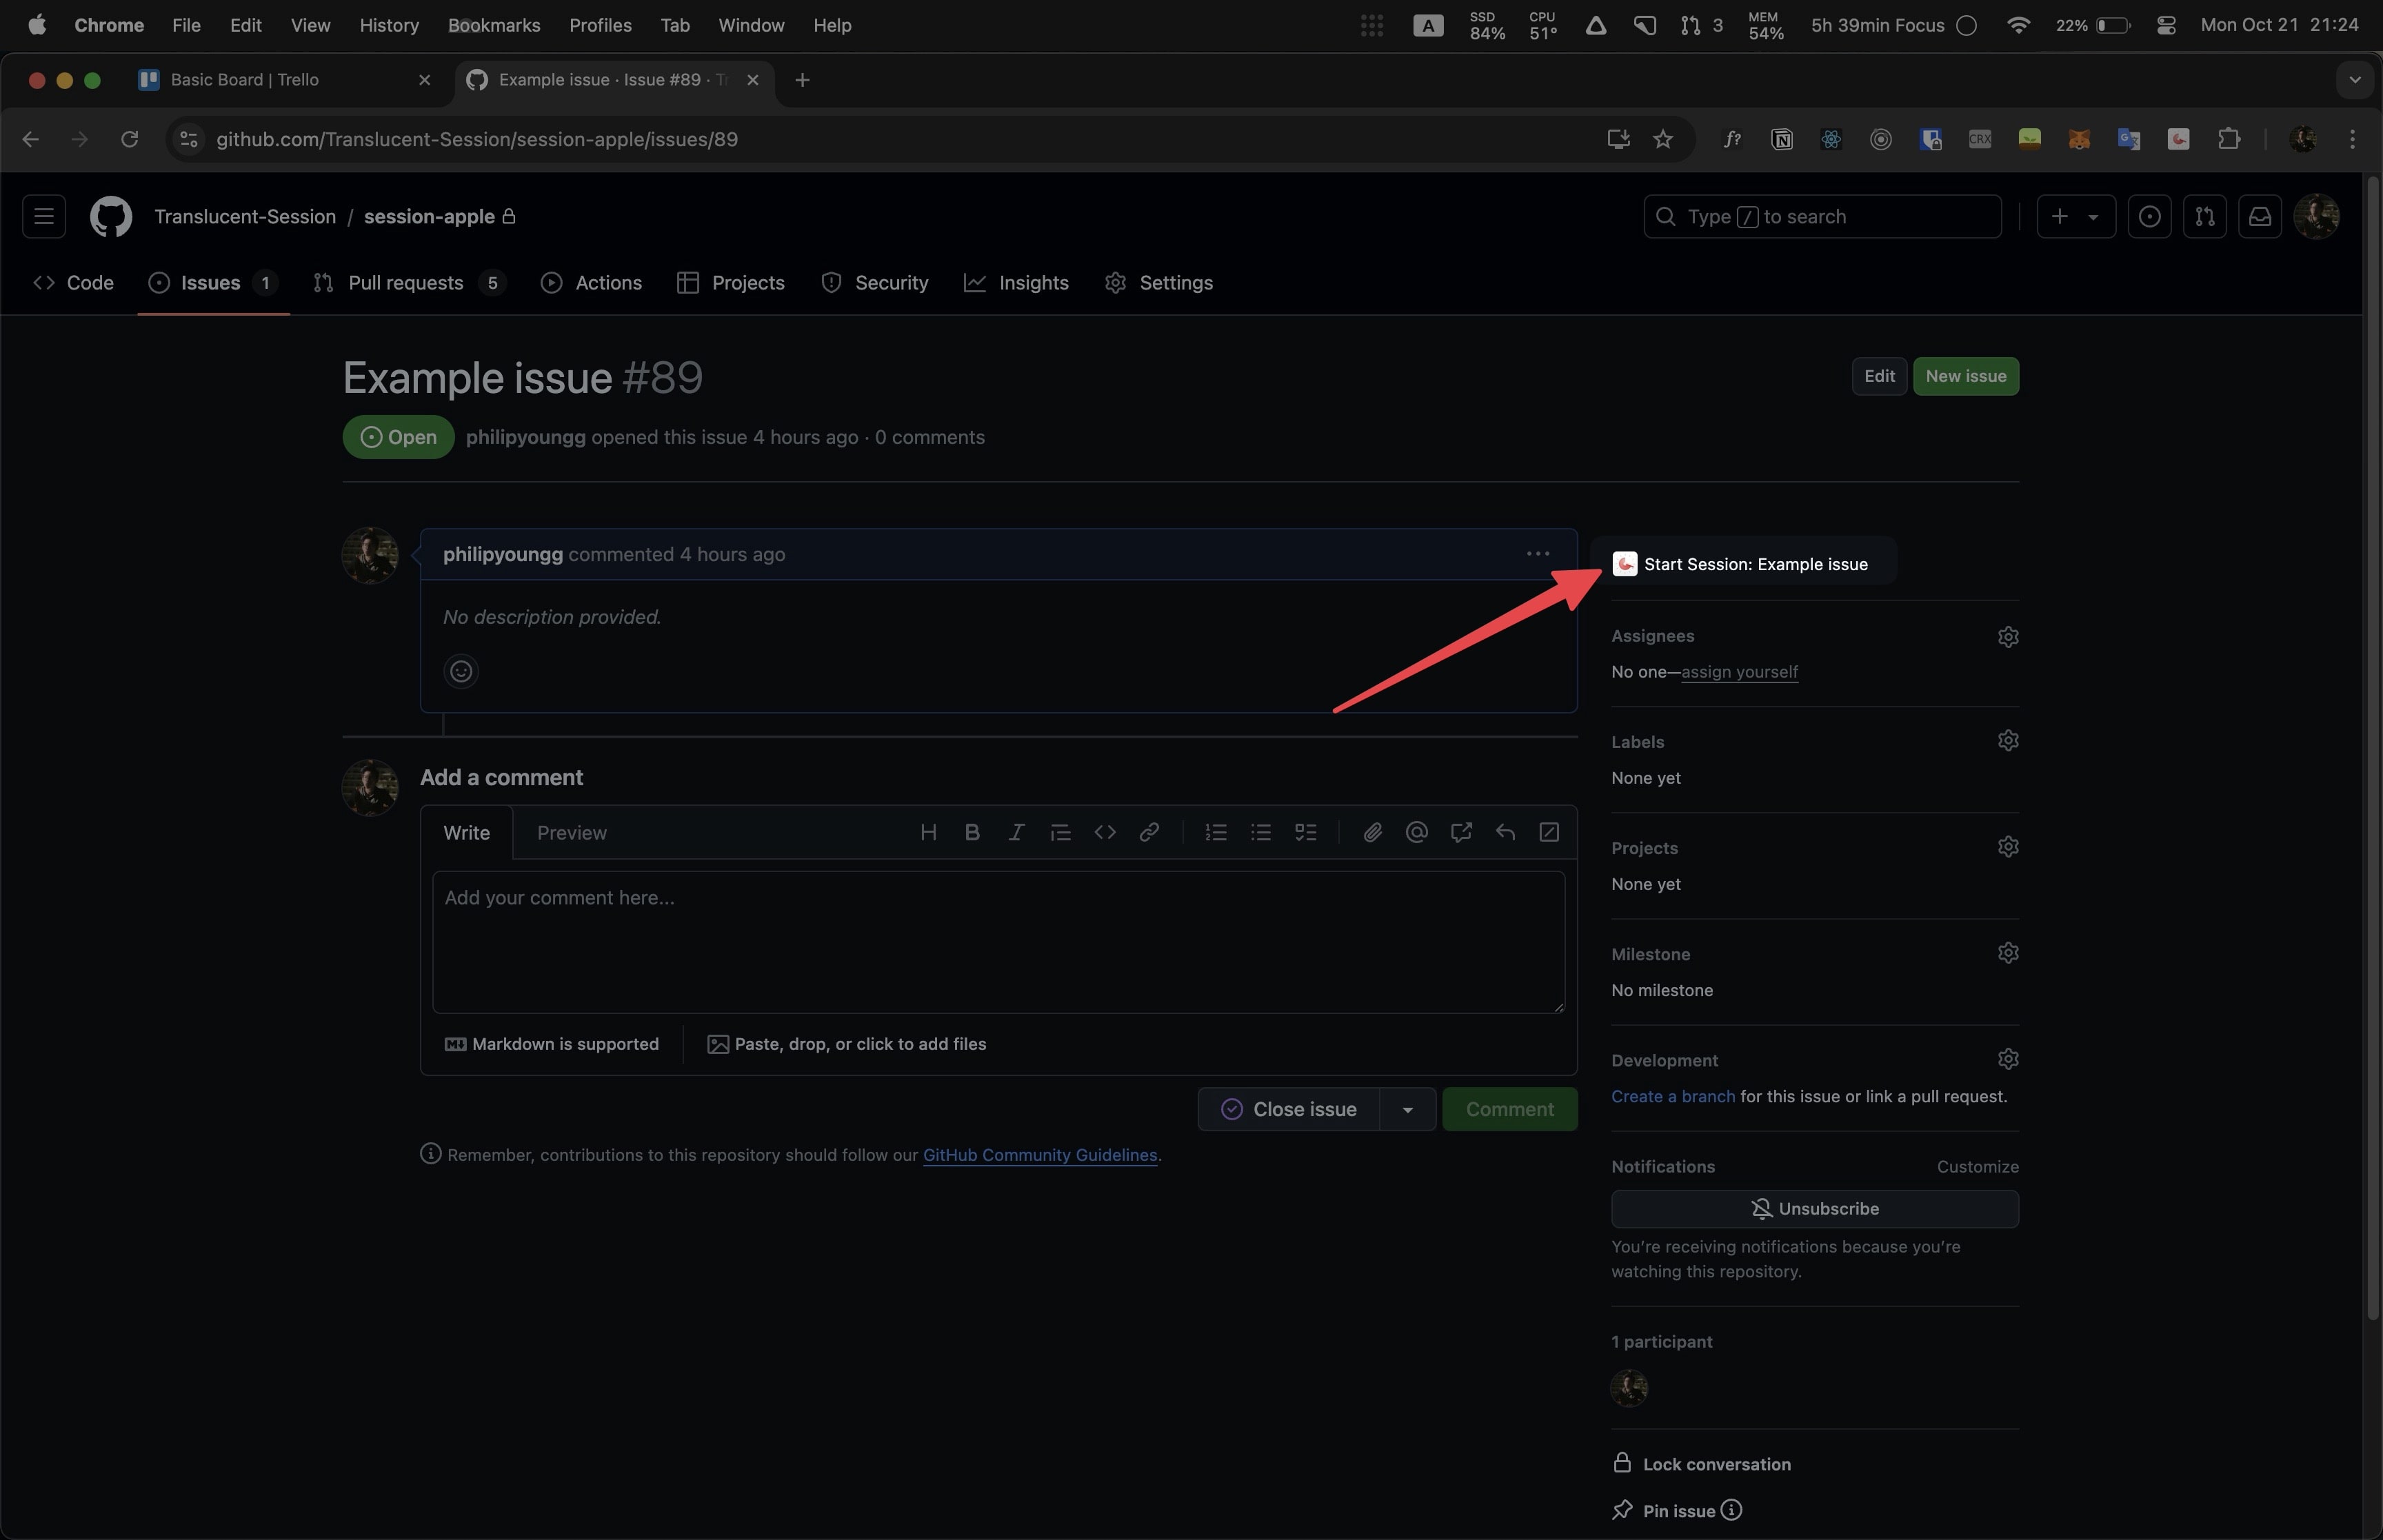The image size is (2383, 1540).
Task: Open the Close issue dropdown arrow
Action: 1407,1109
